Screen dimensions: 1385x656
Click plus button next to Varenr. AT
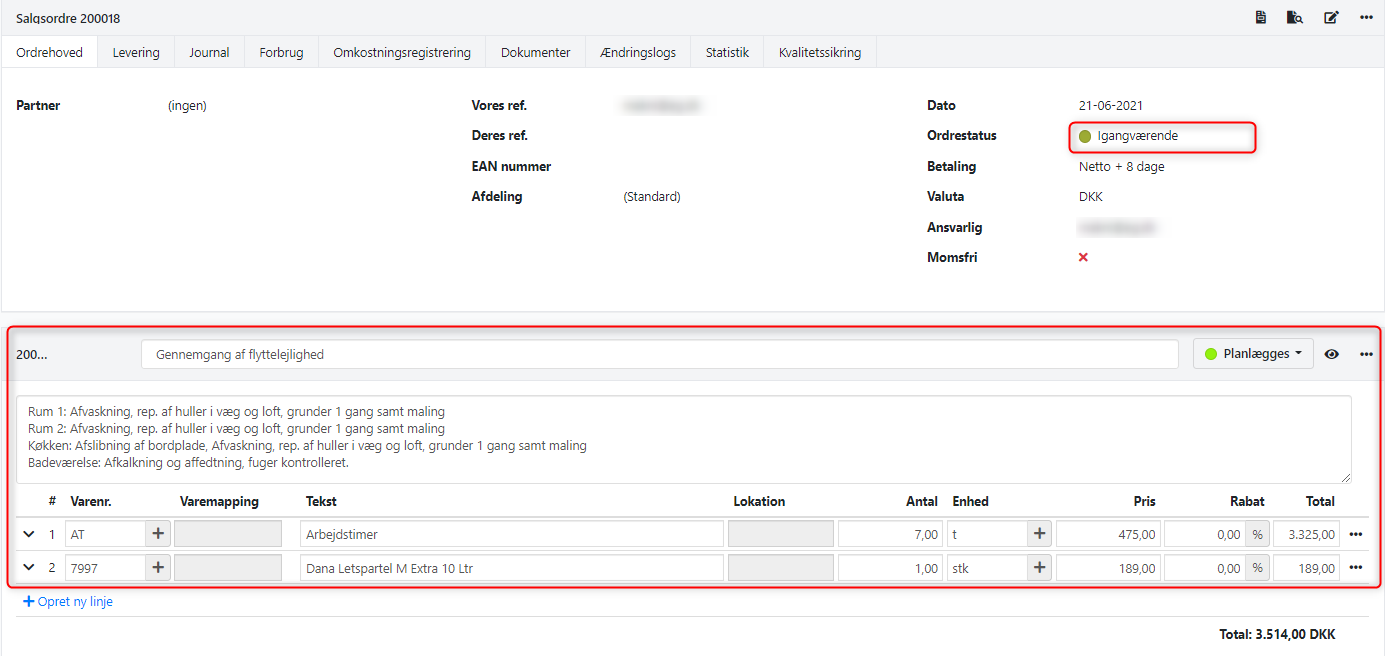click(x=158, y=534)
